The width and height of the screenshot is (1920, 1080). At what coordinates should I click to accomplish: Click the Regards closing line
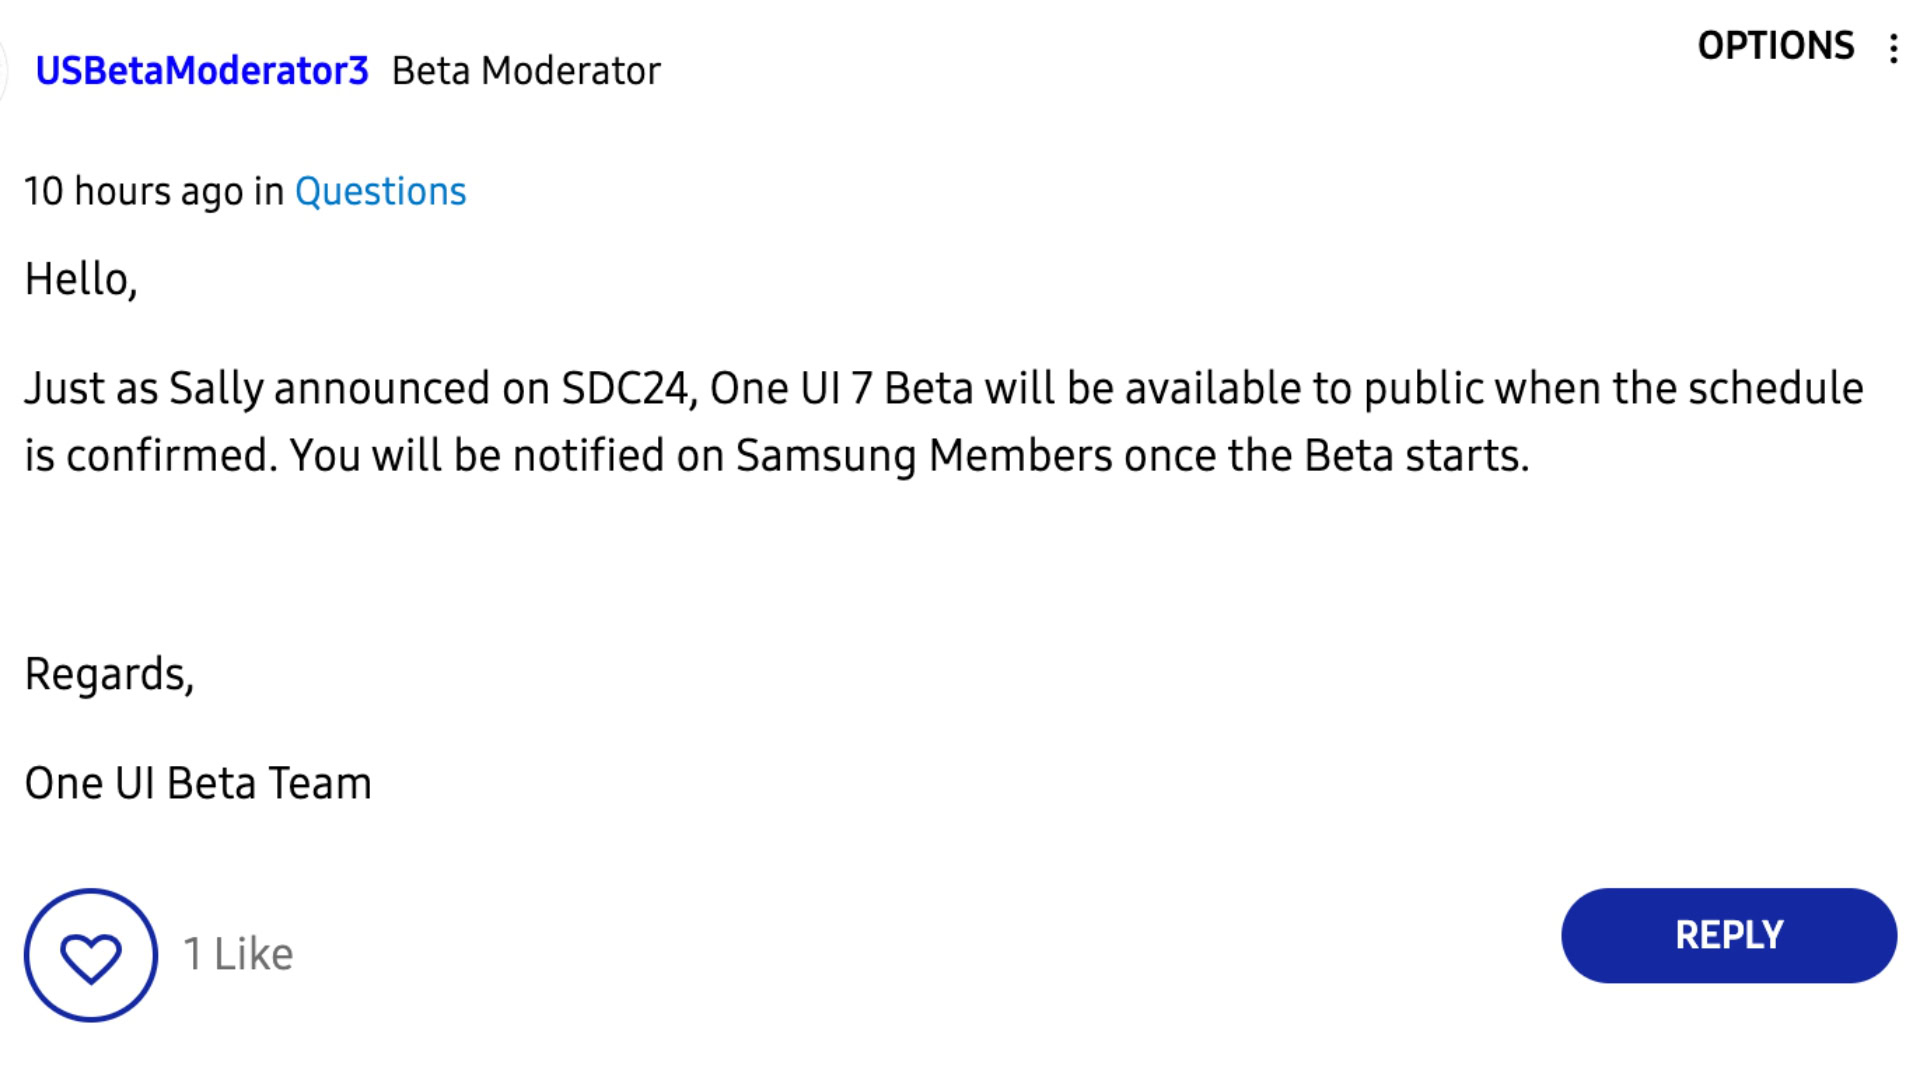tap(109, 674)
